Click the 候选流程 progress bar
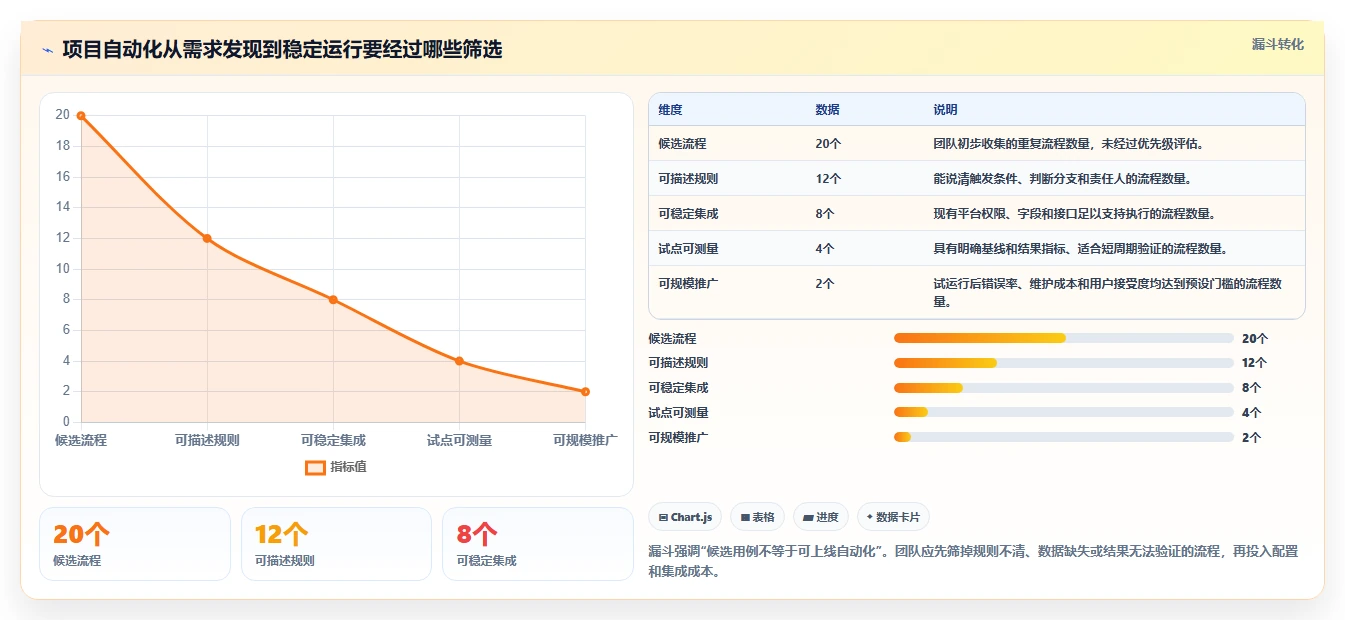The width and height of the screenshot is (1345, 620). point(1063,338)
